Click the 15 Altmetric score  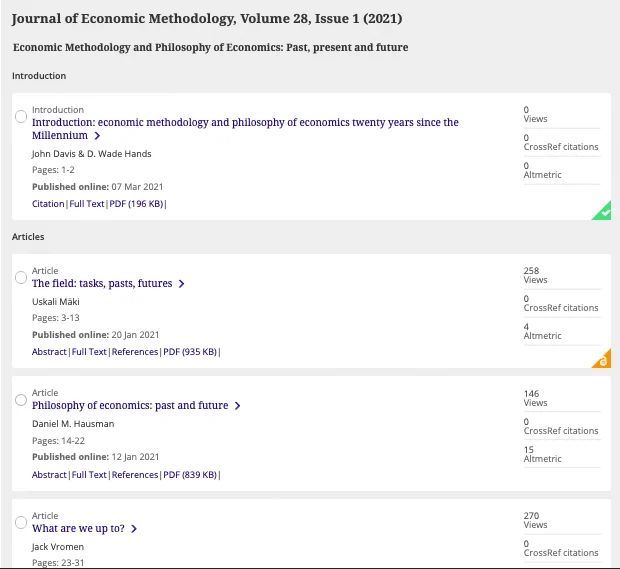[x=542, y=454]
